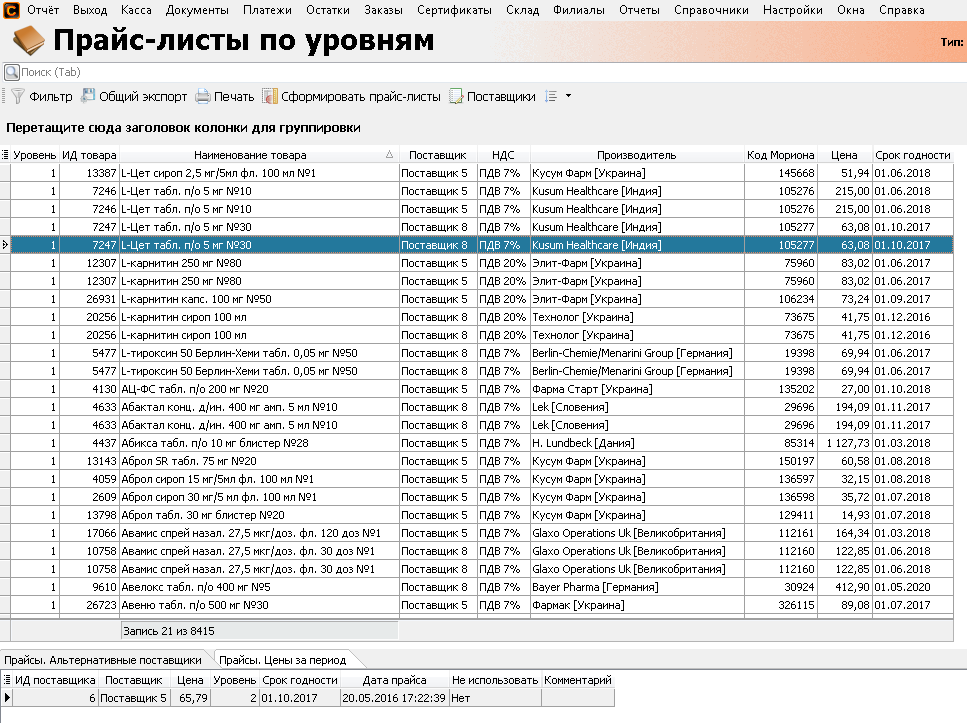Select the Авелокс табл. п/о 400 мг row
Image resolution: width=967 pixels, height=723 pixels.
pos(258,587)
